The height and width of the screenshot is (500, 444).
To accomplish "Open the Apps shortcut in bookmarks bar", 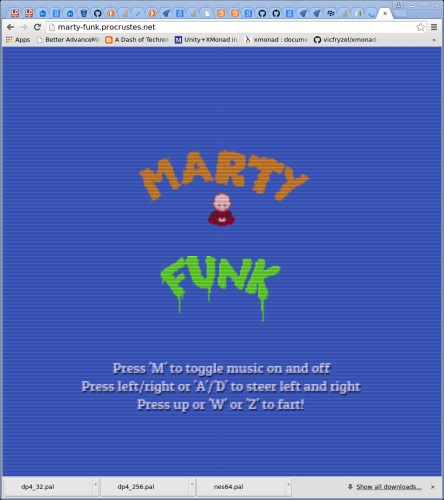I will [x=18, y=40].
